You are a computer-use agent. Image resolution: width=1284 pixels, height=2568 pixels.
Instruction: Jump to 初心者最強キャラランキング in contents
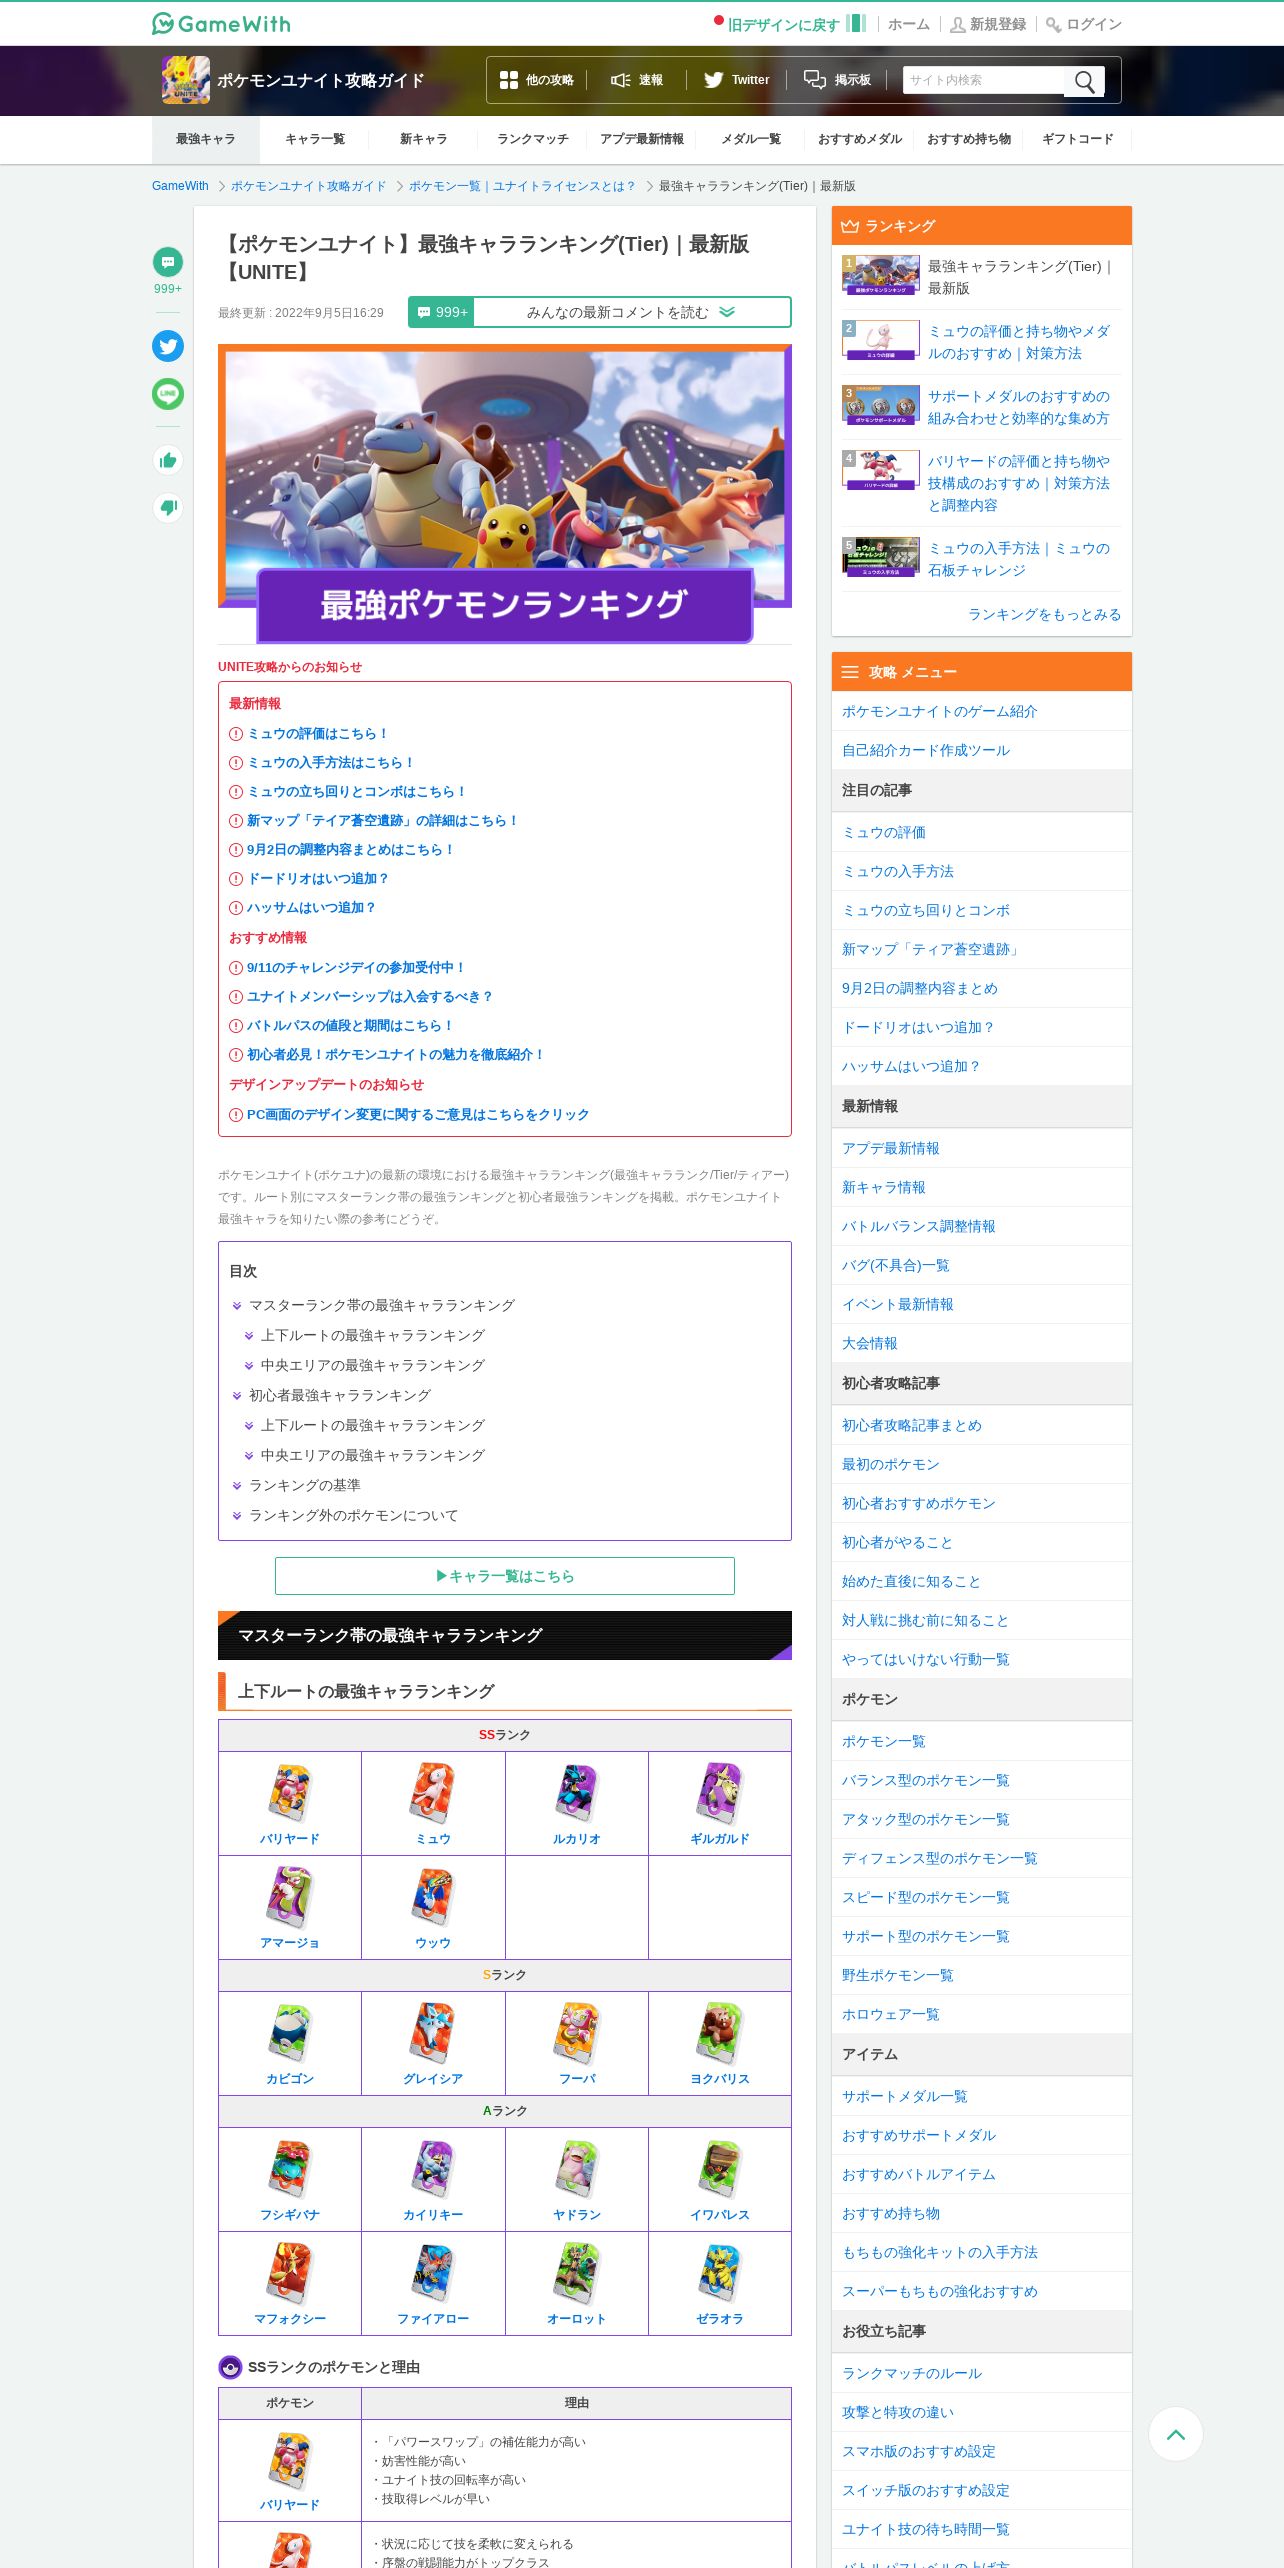coord(340,1395)
